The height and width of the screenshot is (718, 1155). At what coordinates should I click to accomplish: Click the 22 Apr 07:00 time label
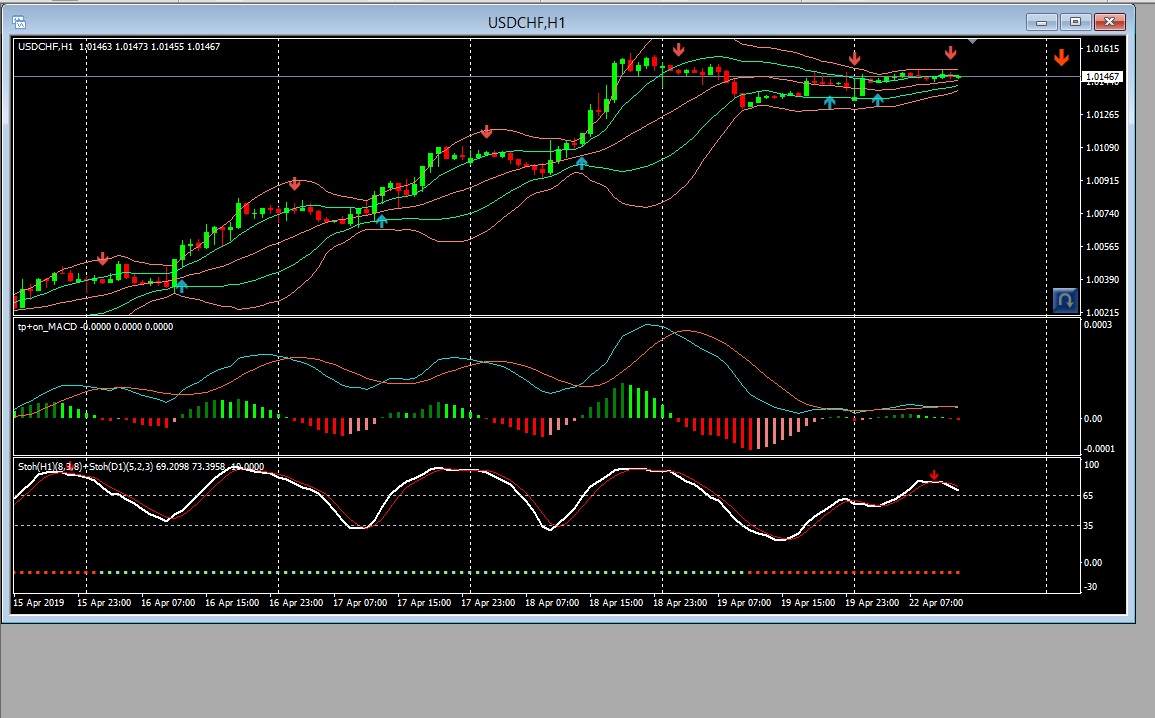pos(936,602)
